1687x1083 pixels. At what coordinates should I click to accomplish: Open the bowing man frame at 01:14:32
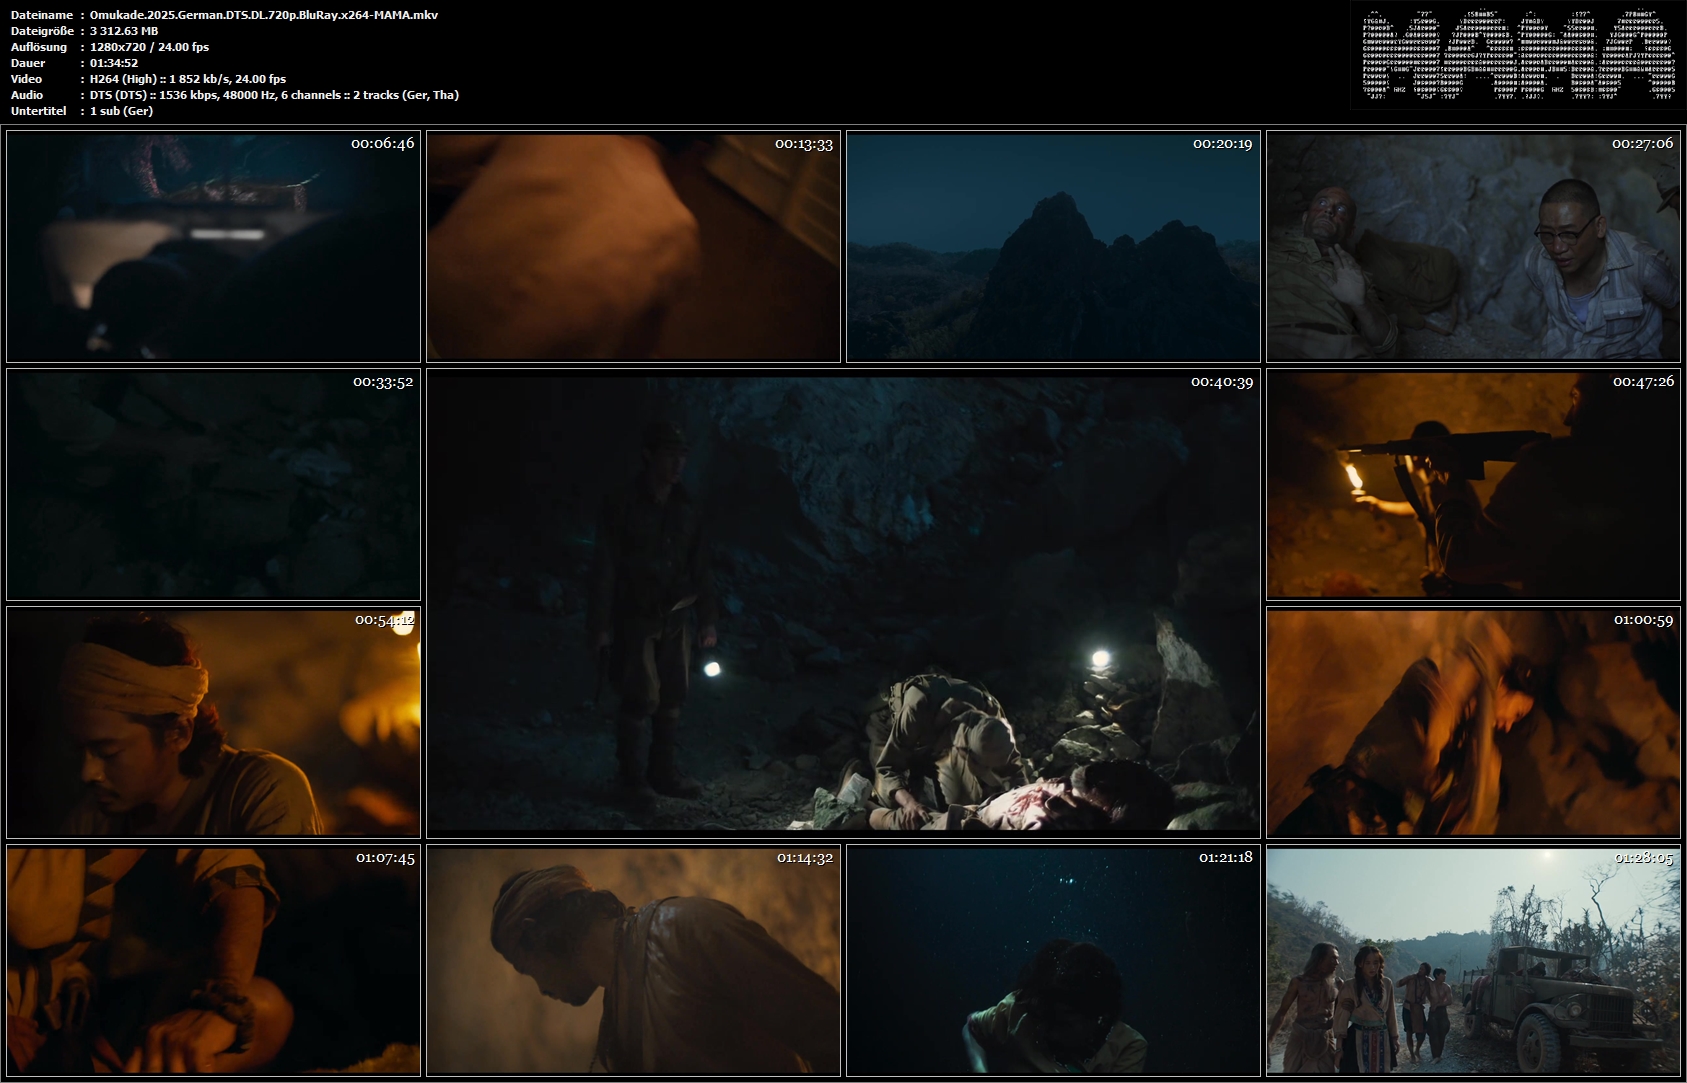633,960
